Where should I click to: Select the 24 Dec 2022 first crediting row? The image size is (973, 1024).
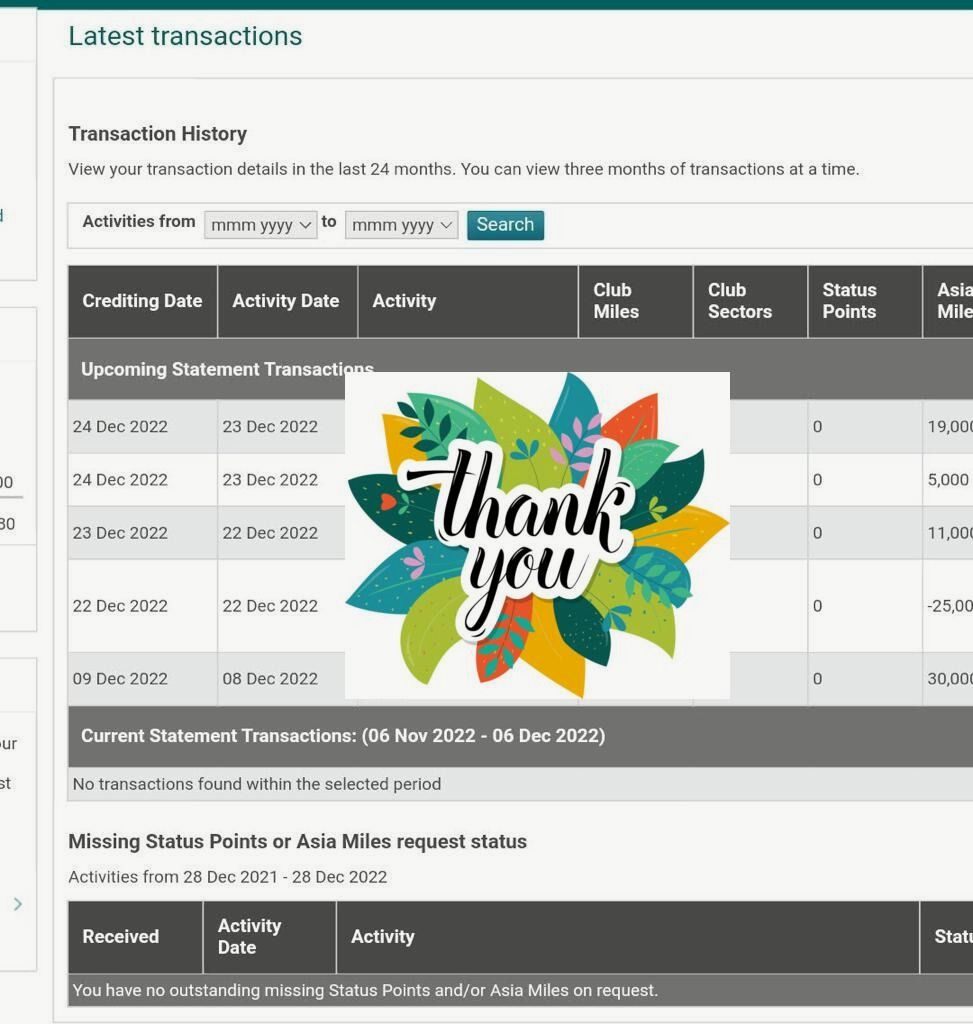[520, 426]
